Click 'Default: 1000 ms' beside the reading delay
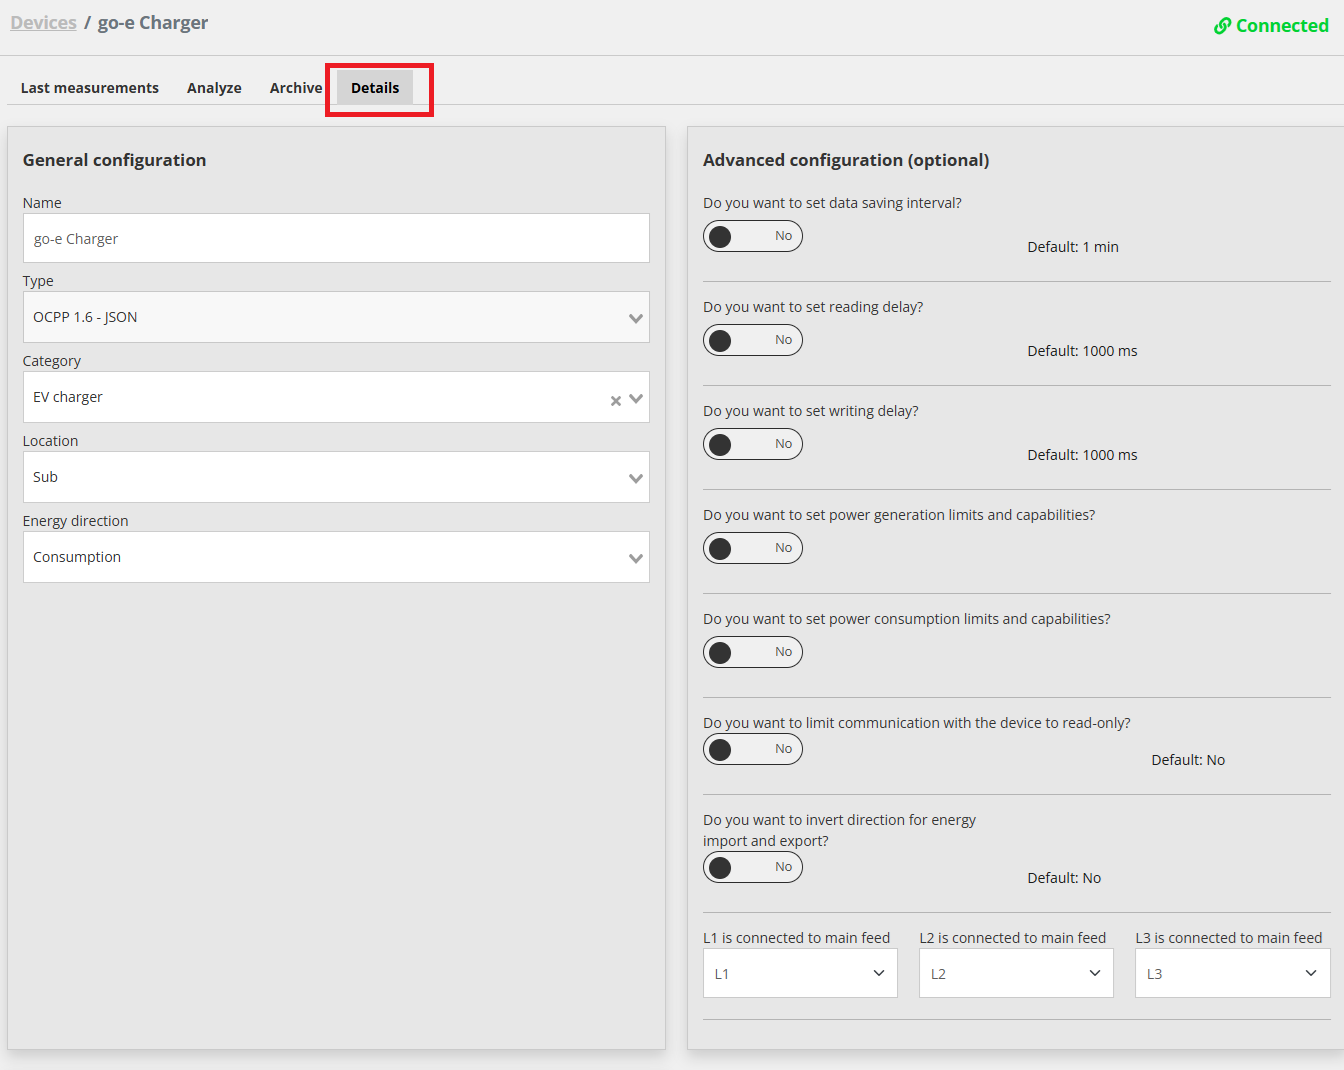 point(1082,351)
